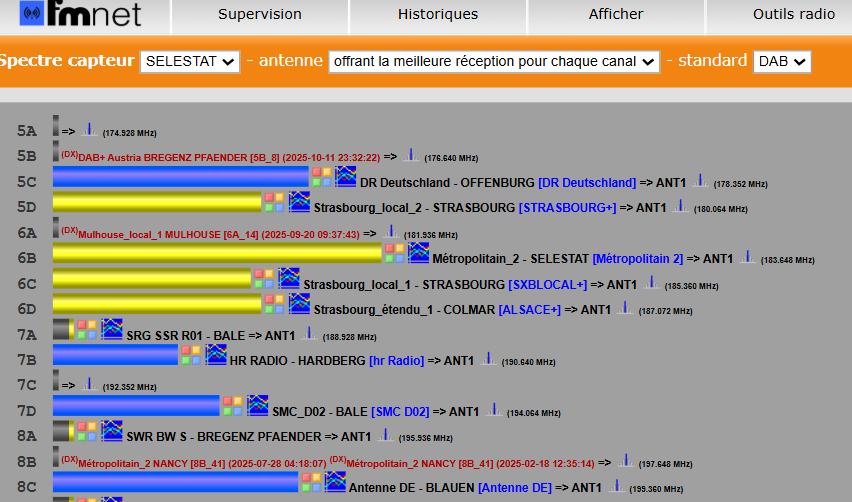Open spectrum chart icon for Métropolitain_2 SELESTAT

(418, 253)
